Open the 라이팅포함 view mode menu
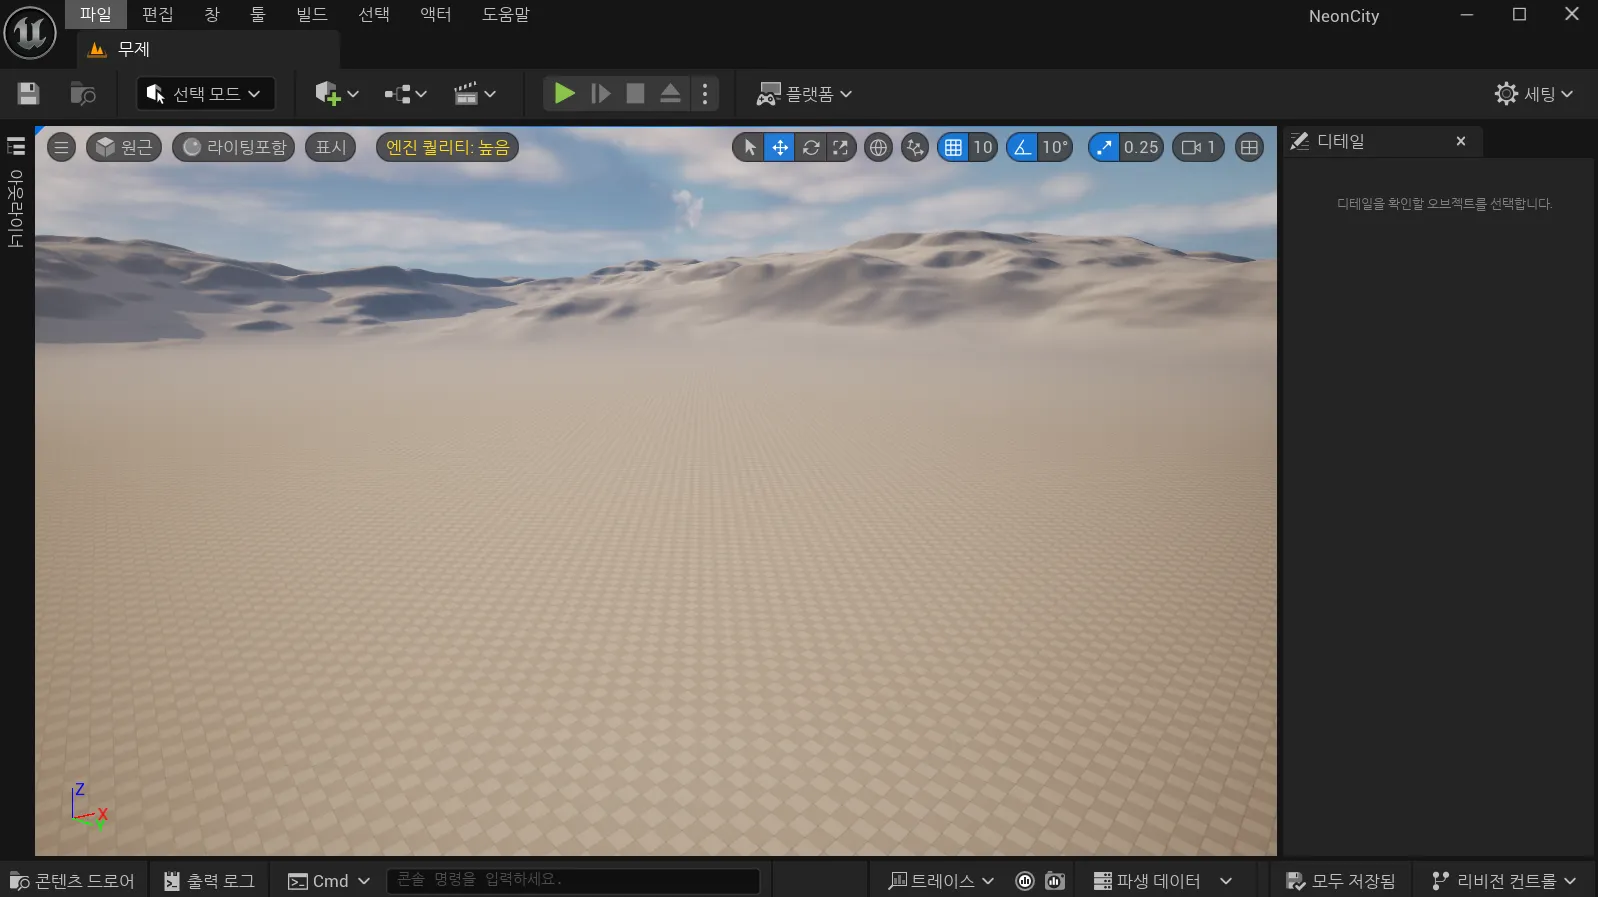The height and width of the screenshot is (897, 1598). [234, 147]
